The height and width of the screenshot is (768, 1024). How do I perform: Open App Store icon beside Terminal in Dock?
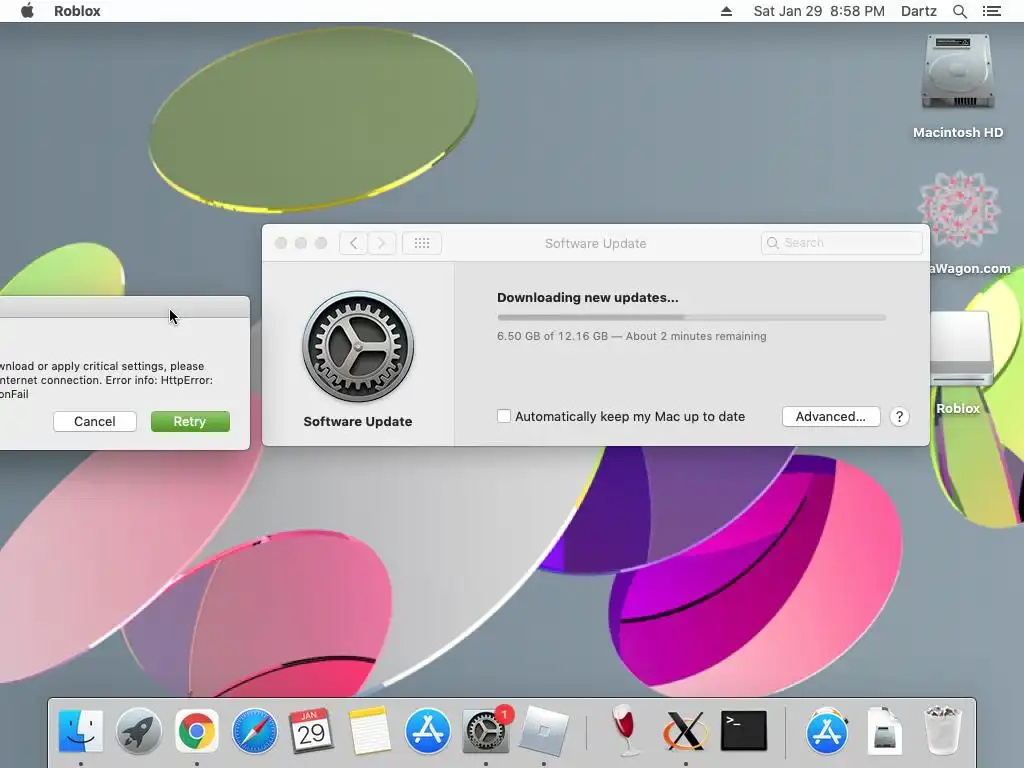(x=827, y=731)
